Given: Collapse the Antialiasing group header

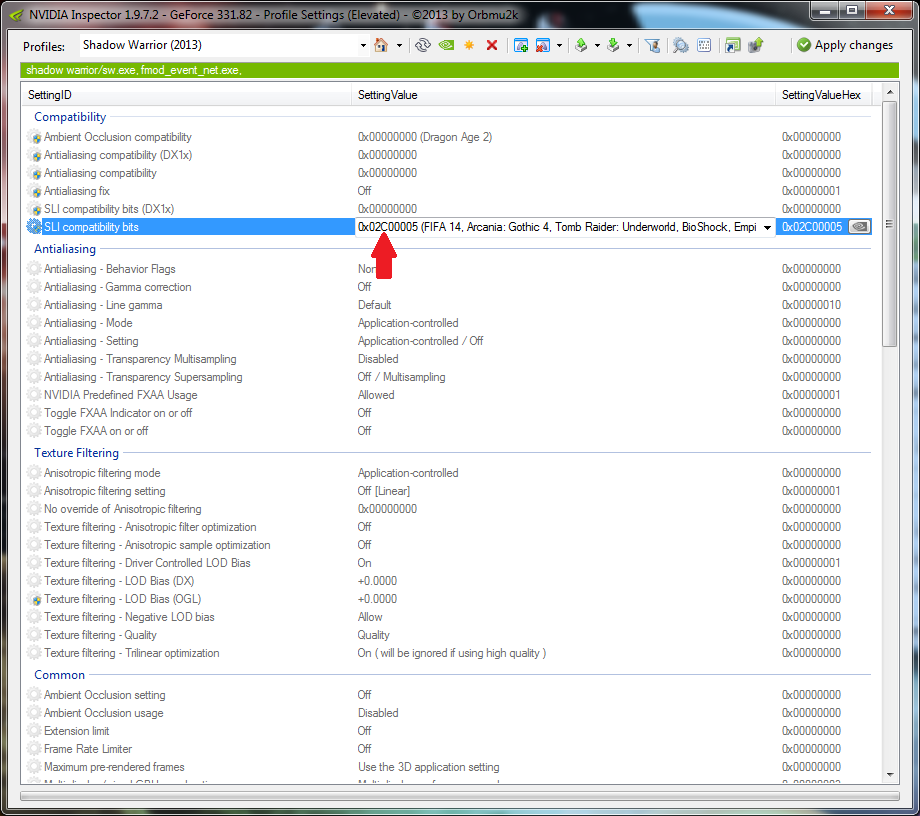Looking at the screenshot, I should (65, 249).
